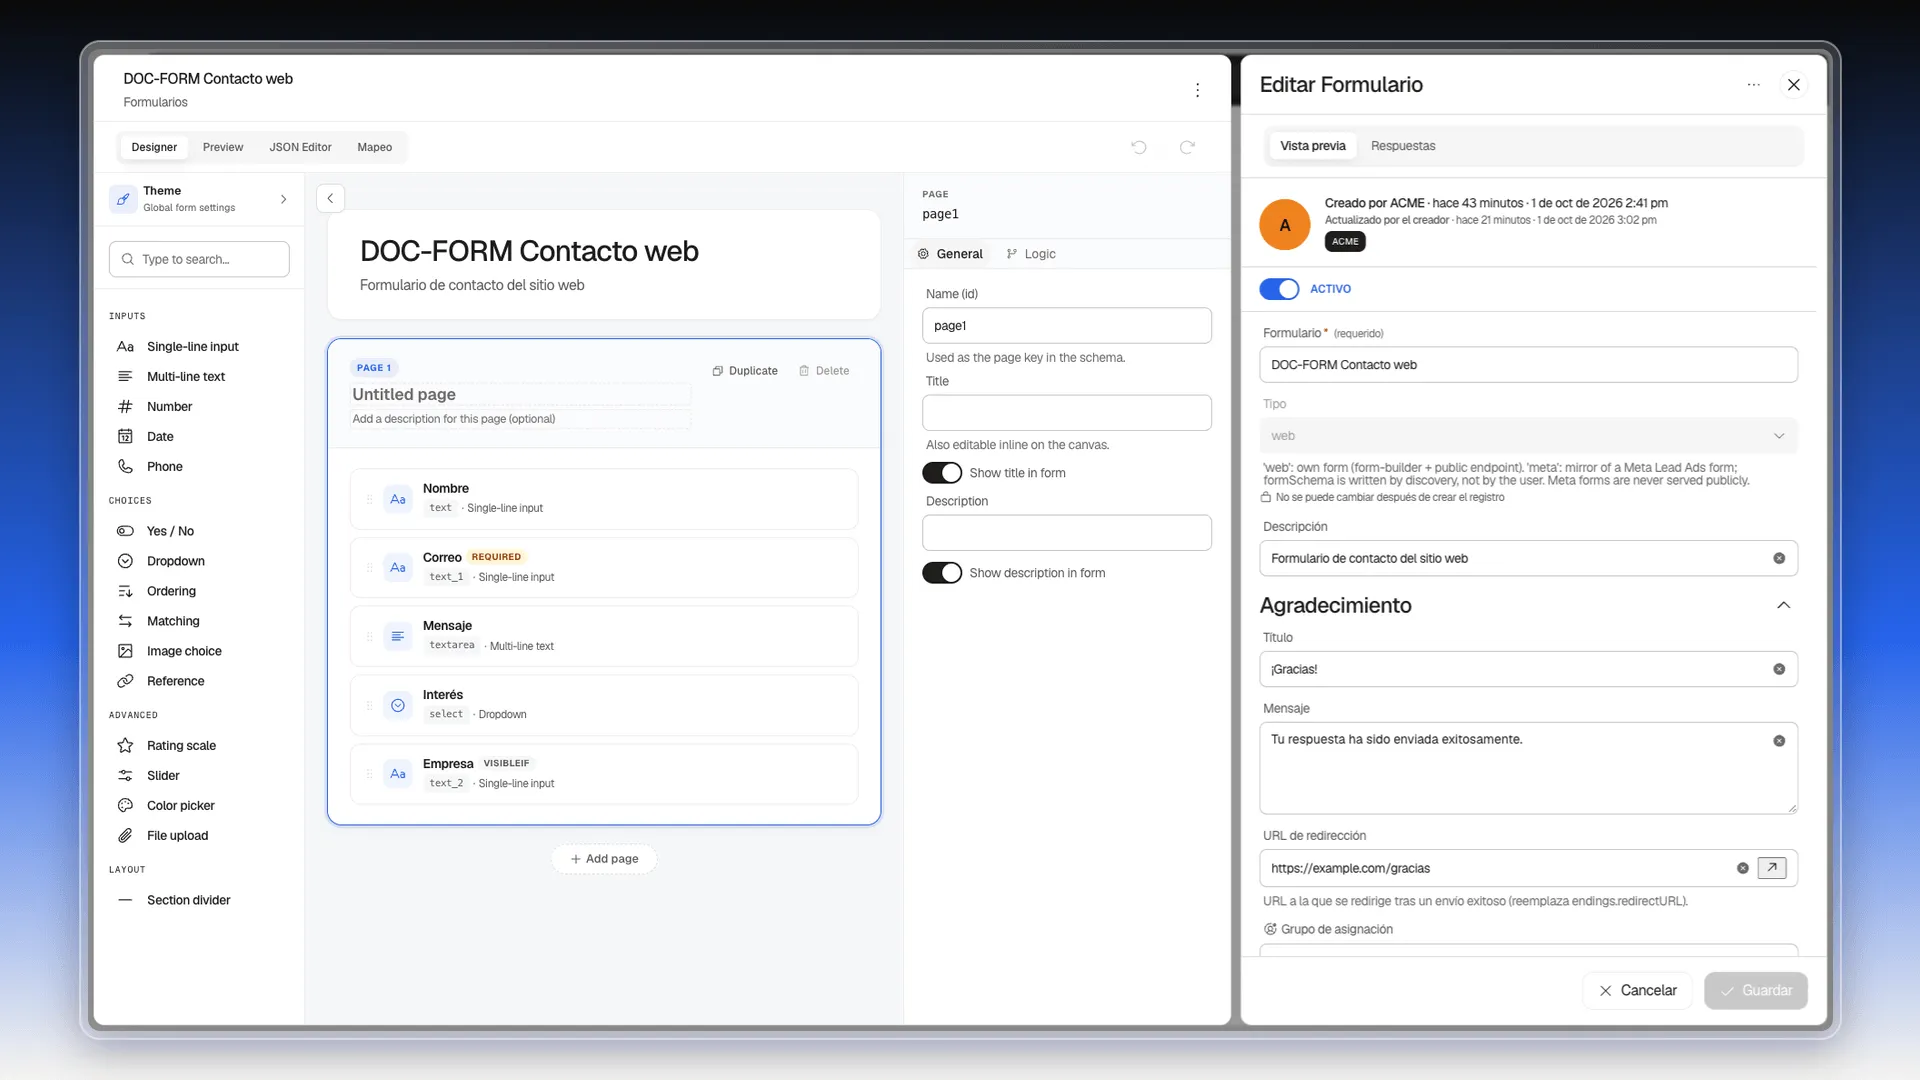
Task: Switch to the Respuestas tab
Action: [1402, 146]
